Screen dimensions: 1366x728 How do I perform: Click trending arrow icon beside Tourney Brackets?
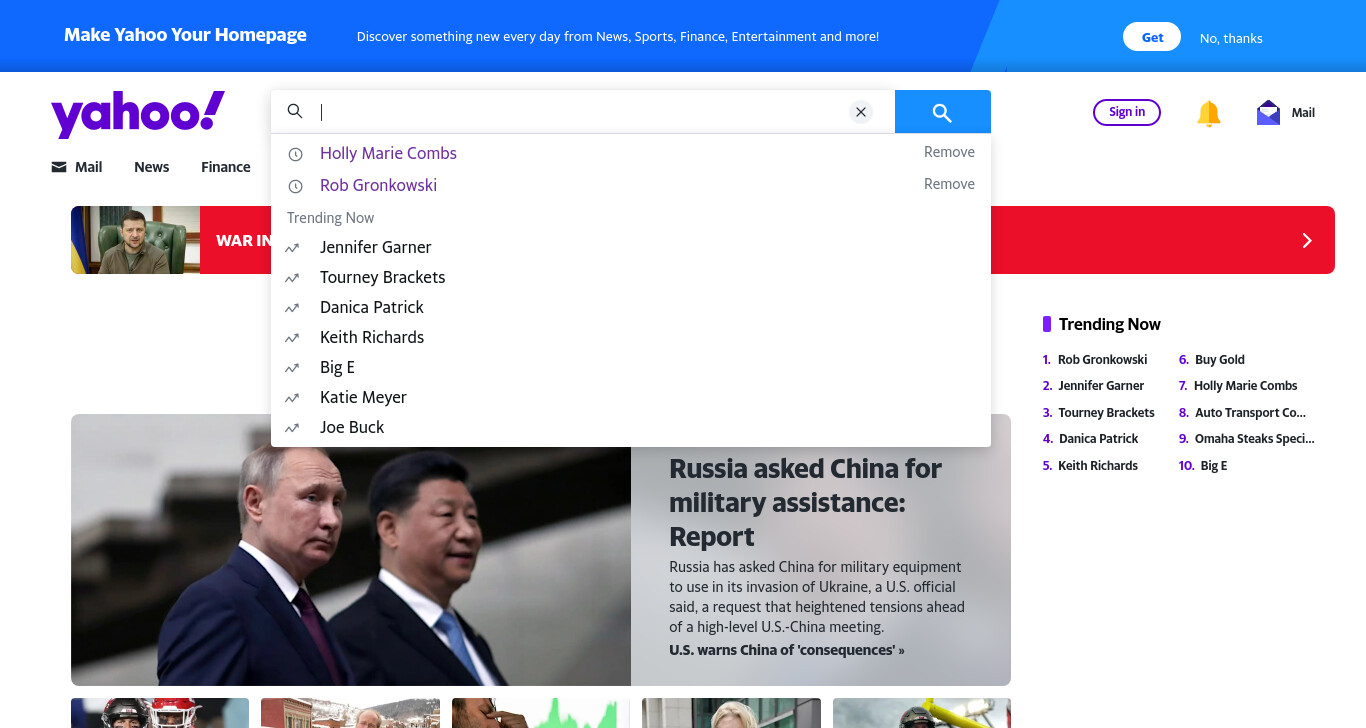pos(292,278)
